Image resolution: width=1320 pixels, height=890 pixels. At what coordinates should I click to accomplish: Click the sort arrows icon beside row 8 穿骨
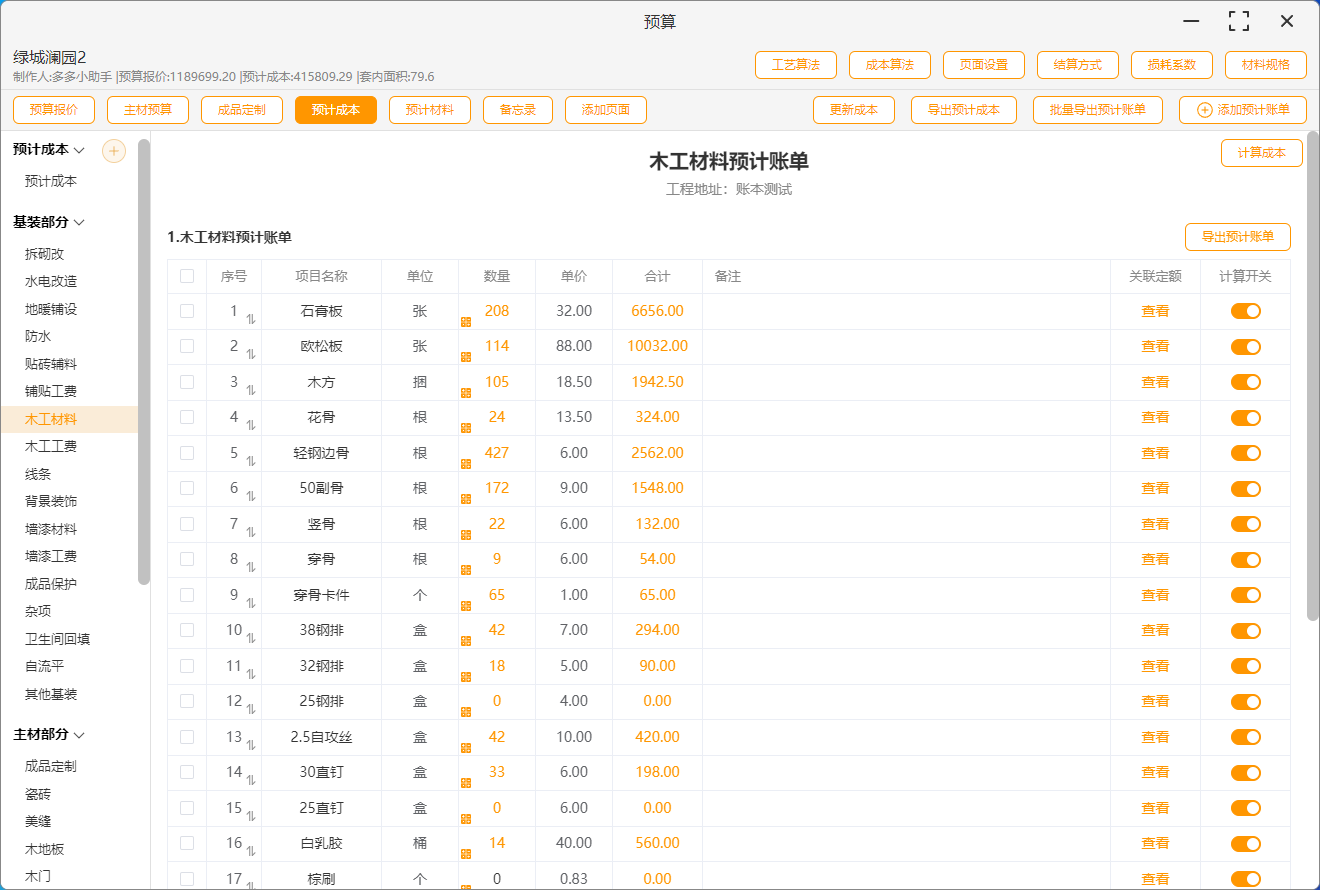tap(251, 567)
